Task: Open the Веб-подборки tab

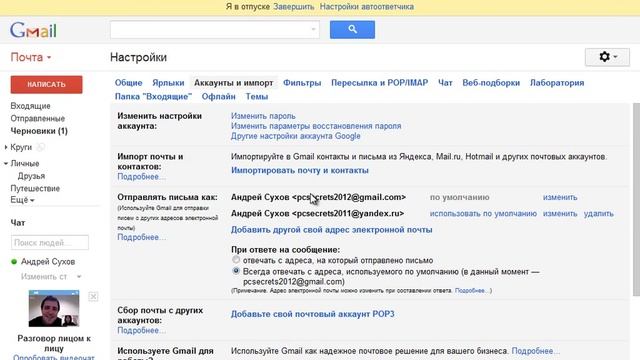Action: coord(491,83)
